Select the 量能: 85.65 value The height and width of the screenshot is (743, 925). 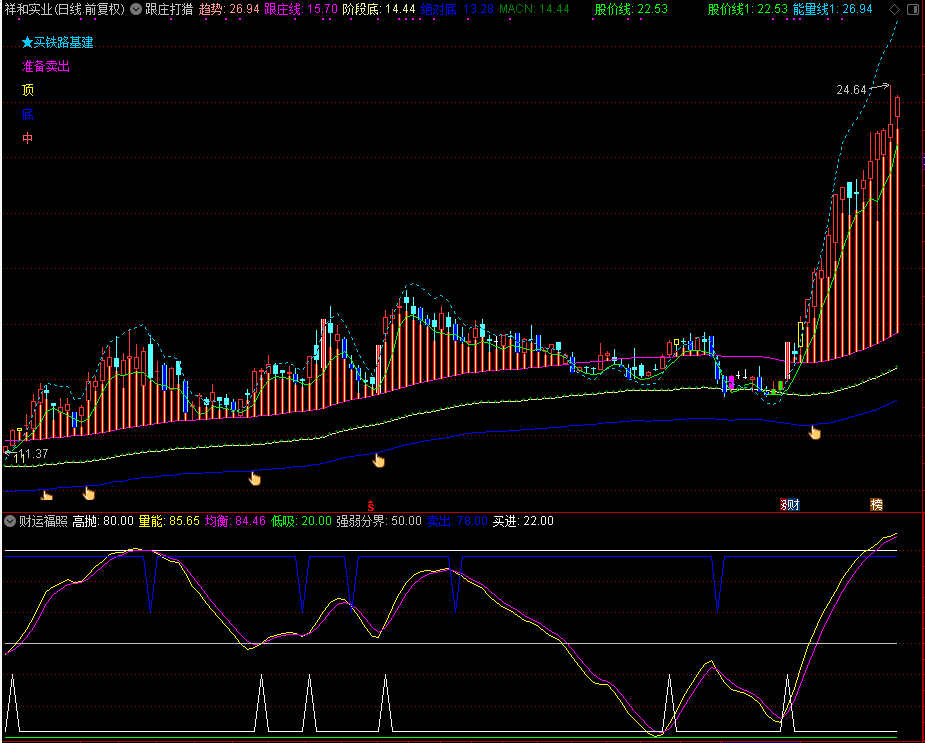169,521
